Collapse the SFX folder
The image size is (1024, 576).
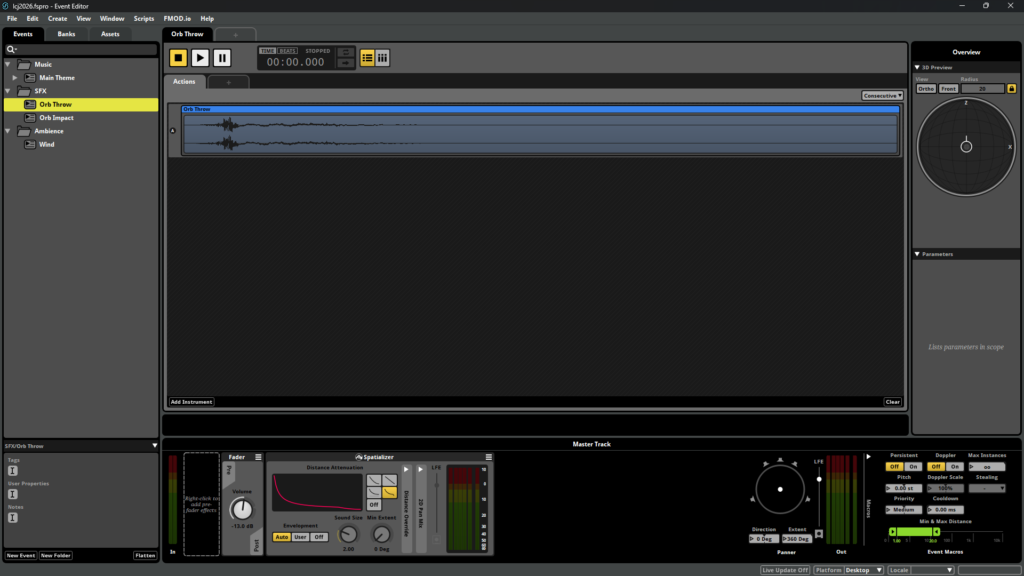[8, 91]
